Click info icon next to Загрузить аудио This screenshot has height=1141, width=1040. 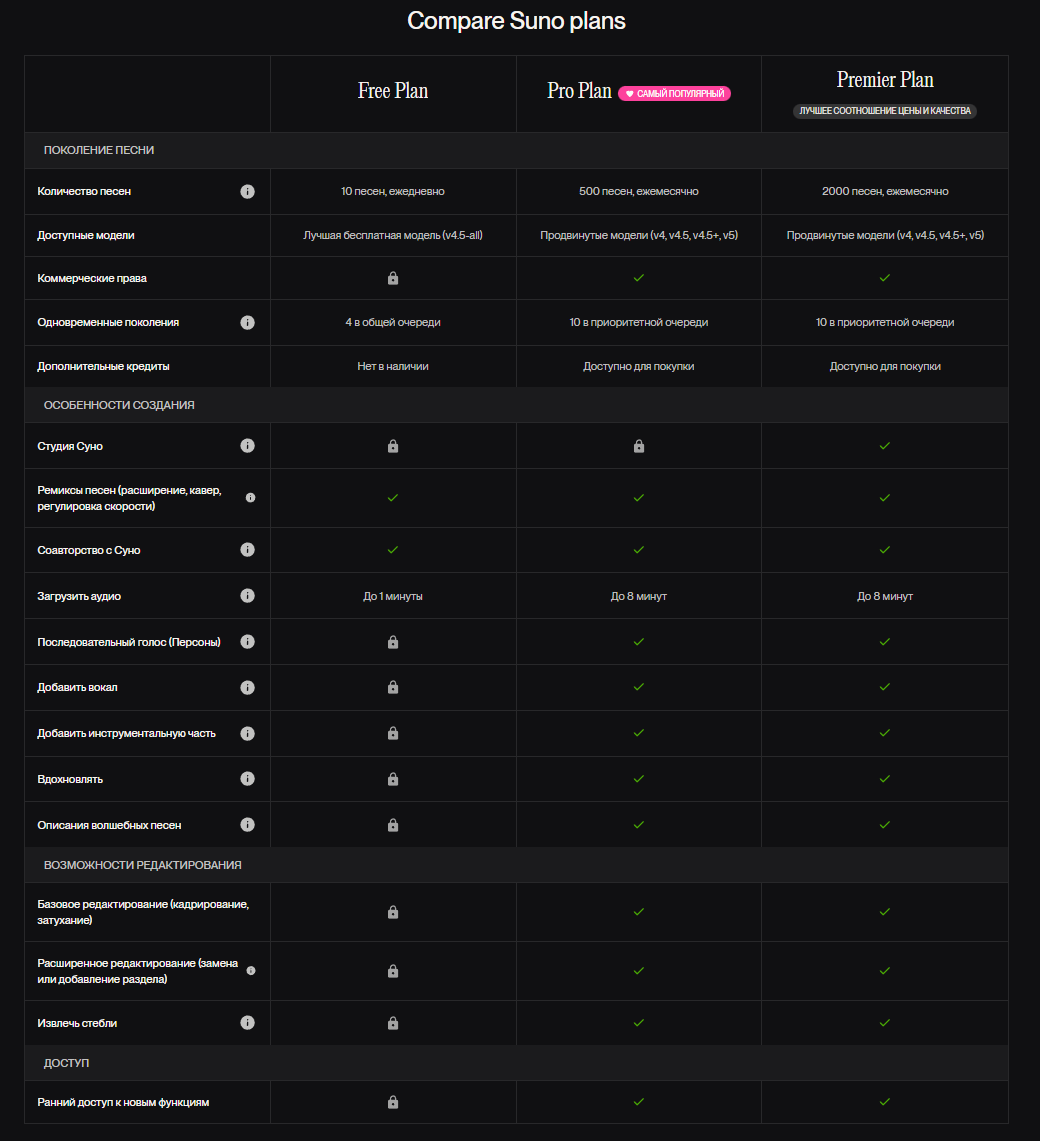tap(247, 596)
